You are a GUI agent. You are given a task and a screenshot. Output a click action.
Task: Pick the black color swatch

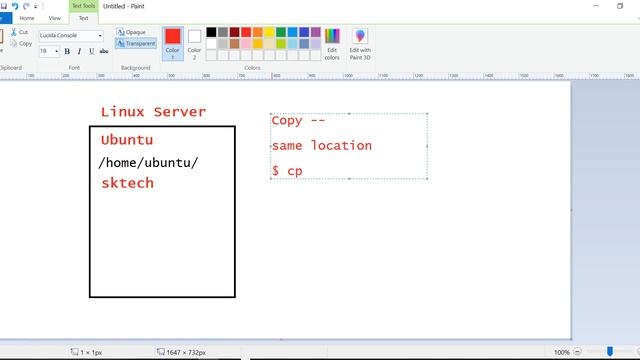pos(211,32)
